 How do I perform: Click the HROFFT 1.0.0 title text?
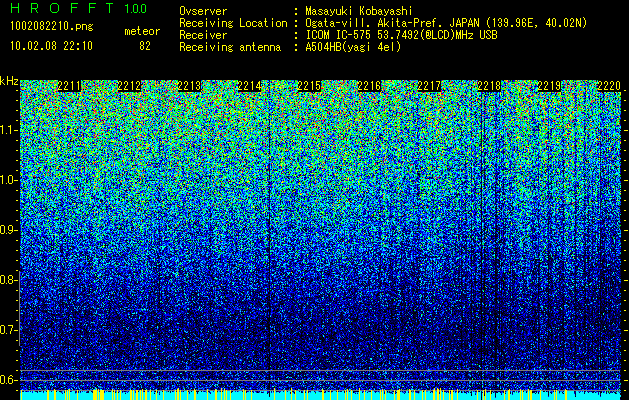click(x=79, y=8)
